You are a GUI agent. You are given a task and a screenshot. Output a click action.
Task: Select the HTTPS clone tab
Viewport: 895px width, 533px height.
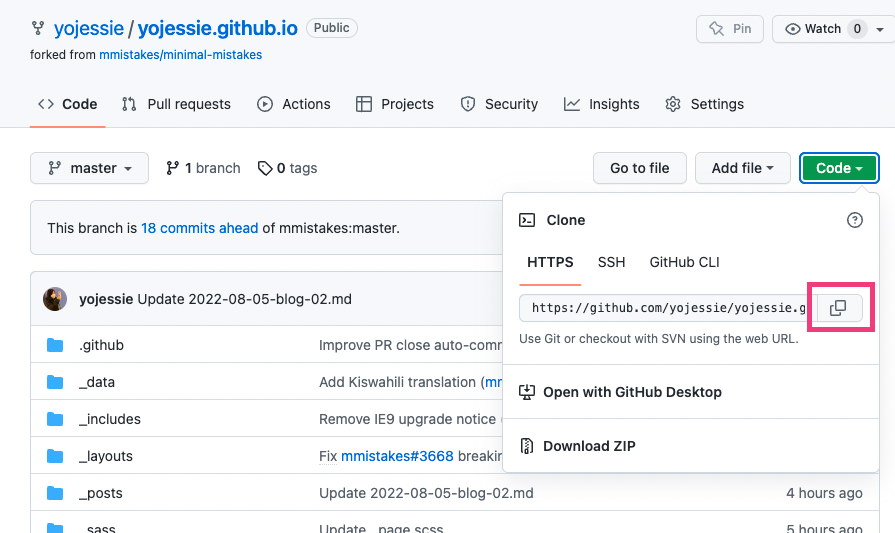[550, 262]
